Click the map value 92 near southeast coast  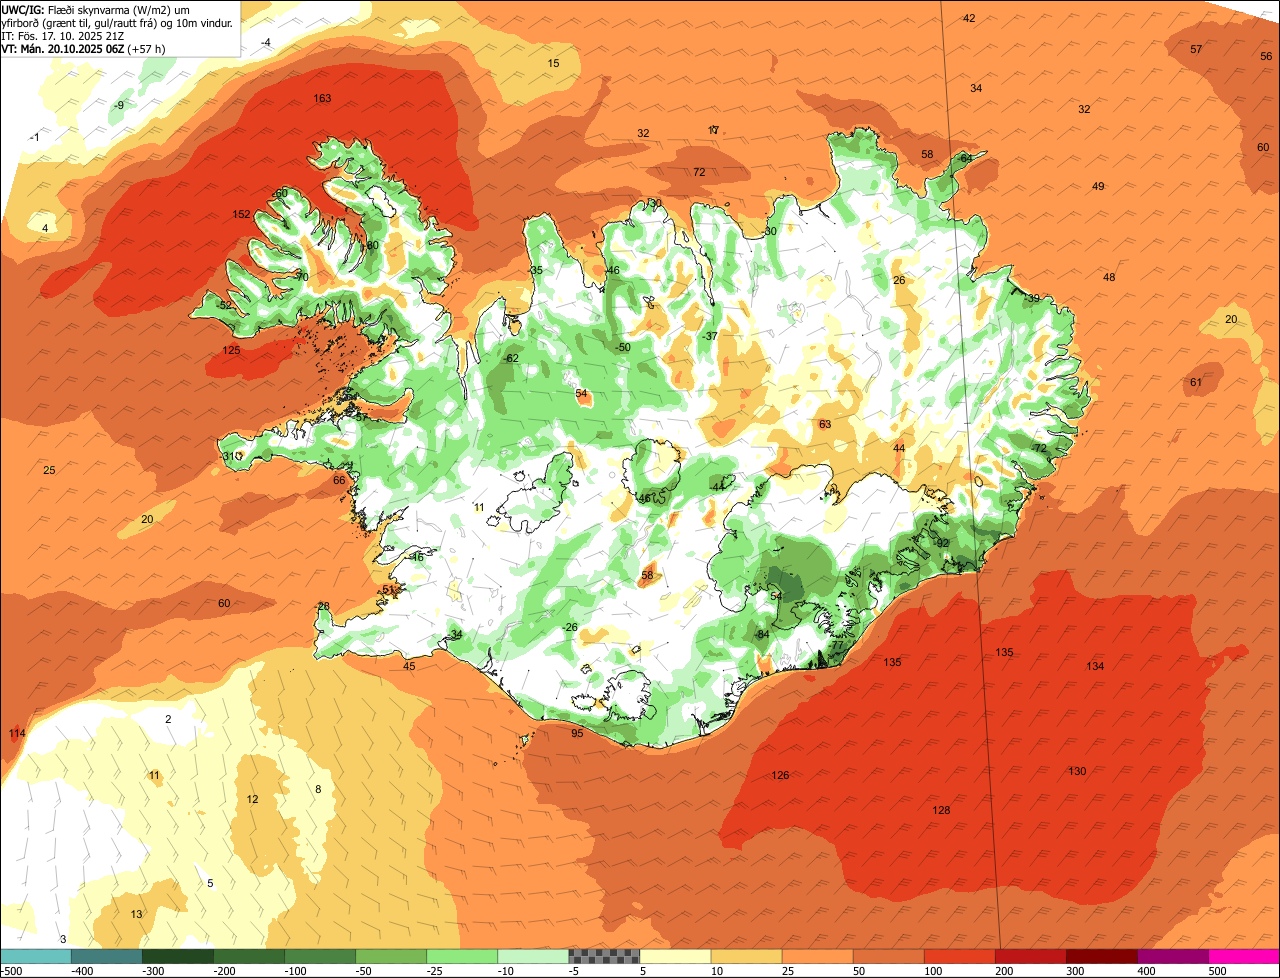pos(943,543)
